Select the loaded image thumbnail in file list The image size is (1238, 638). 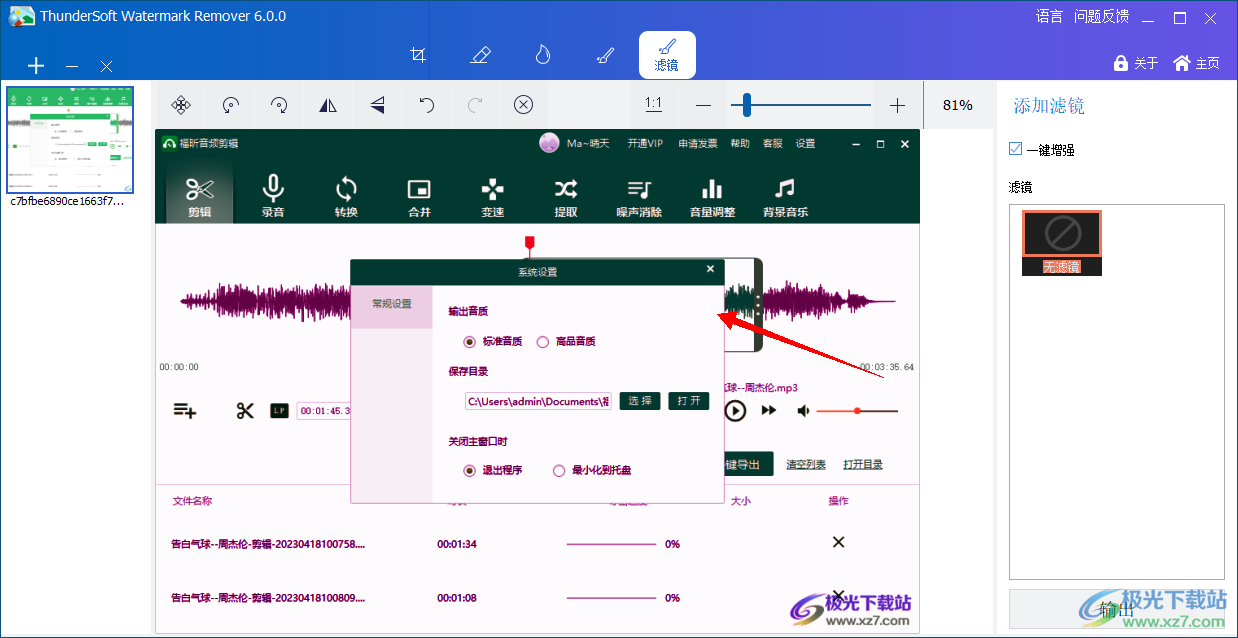[x=70, y=139]
